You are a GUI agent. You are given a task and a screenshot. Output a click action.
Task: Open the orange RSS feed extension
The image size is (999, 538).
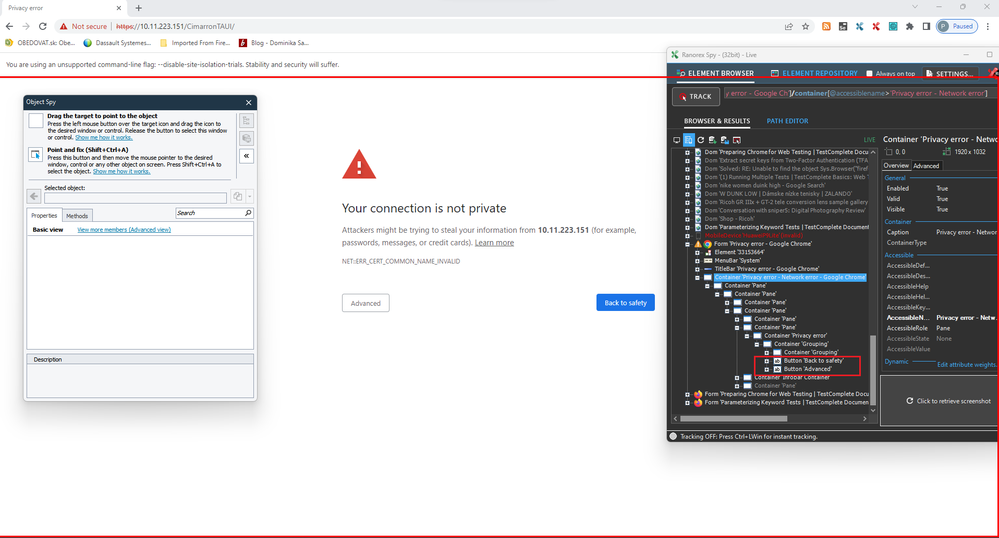point(826,26)
